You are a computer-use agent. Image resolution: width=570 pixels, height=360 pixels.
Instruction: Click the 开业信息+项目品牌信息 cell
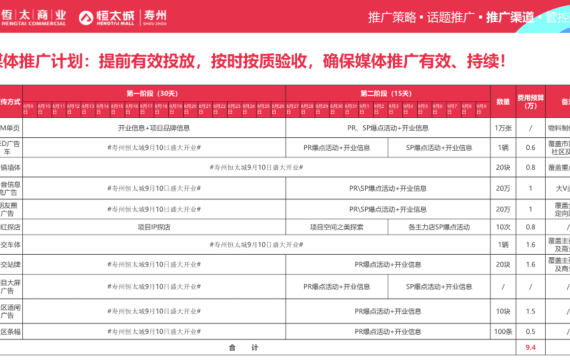click(154, 128)
